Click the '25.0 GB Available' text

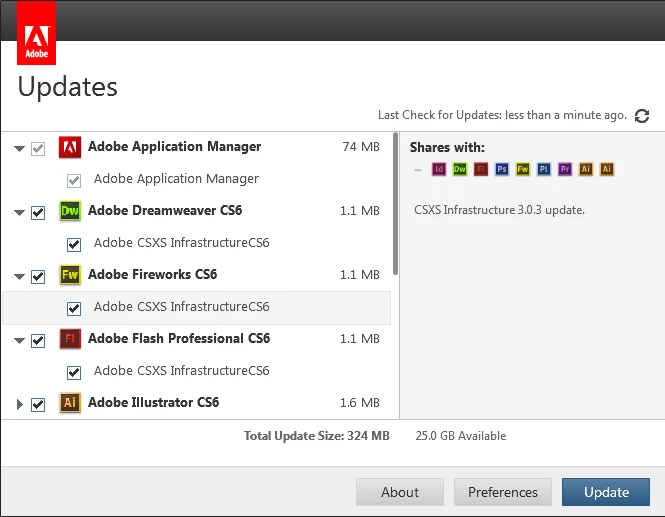click(461, 436)
